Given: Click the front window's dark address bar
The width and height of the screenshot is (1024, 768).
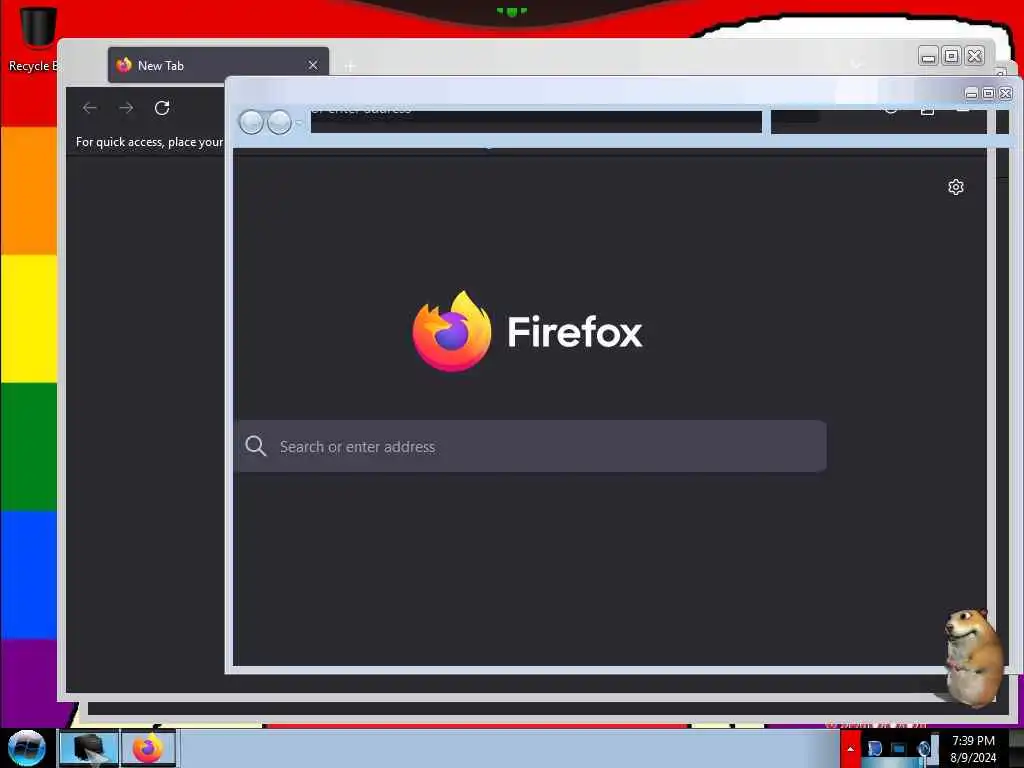Looking at the screenshot, I should (536, 121).
